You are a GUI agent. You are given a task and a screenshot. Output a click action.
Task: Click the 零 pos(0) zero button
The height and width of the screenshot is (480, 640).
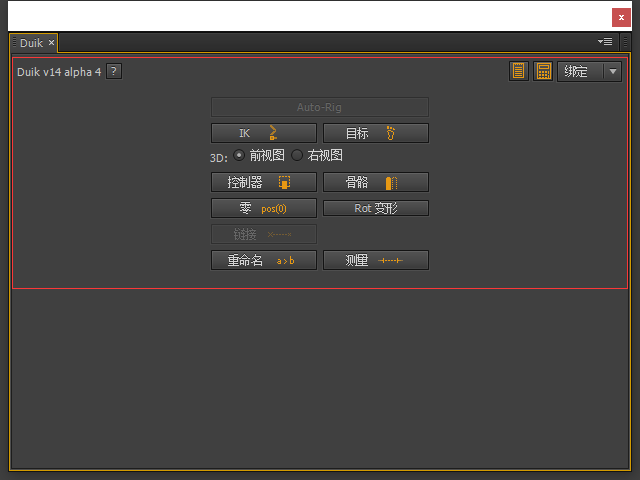point(264,208)
